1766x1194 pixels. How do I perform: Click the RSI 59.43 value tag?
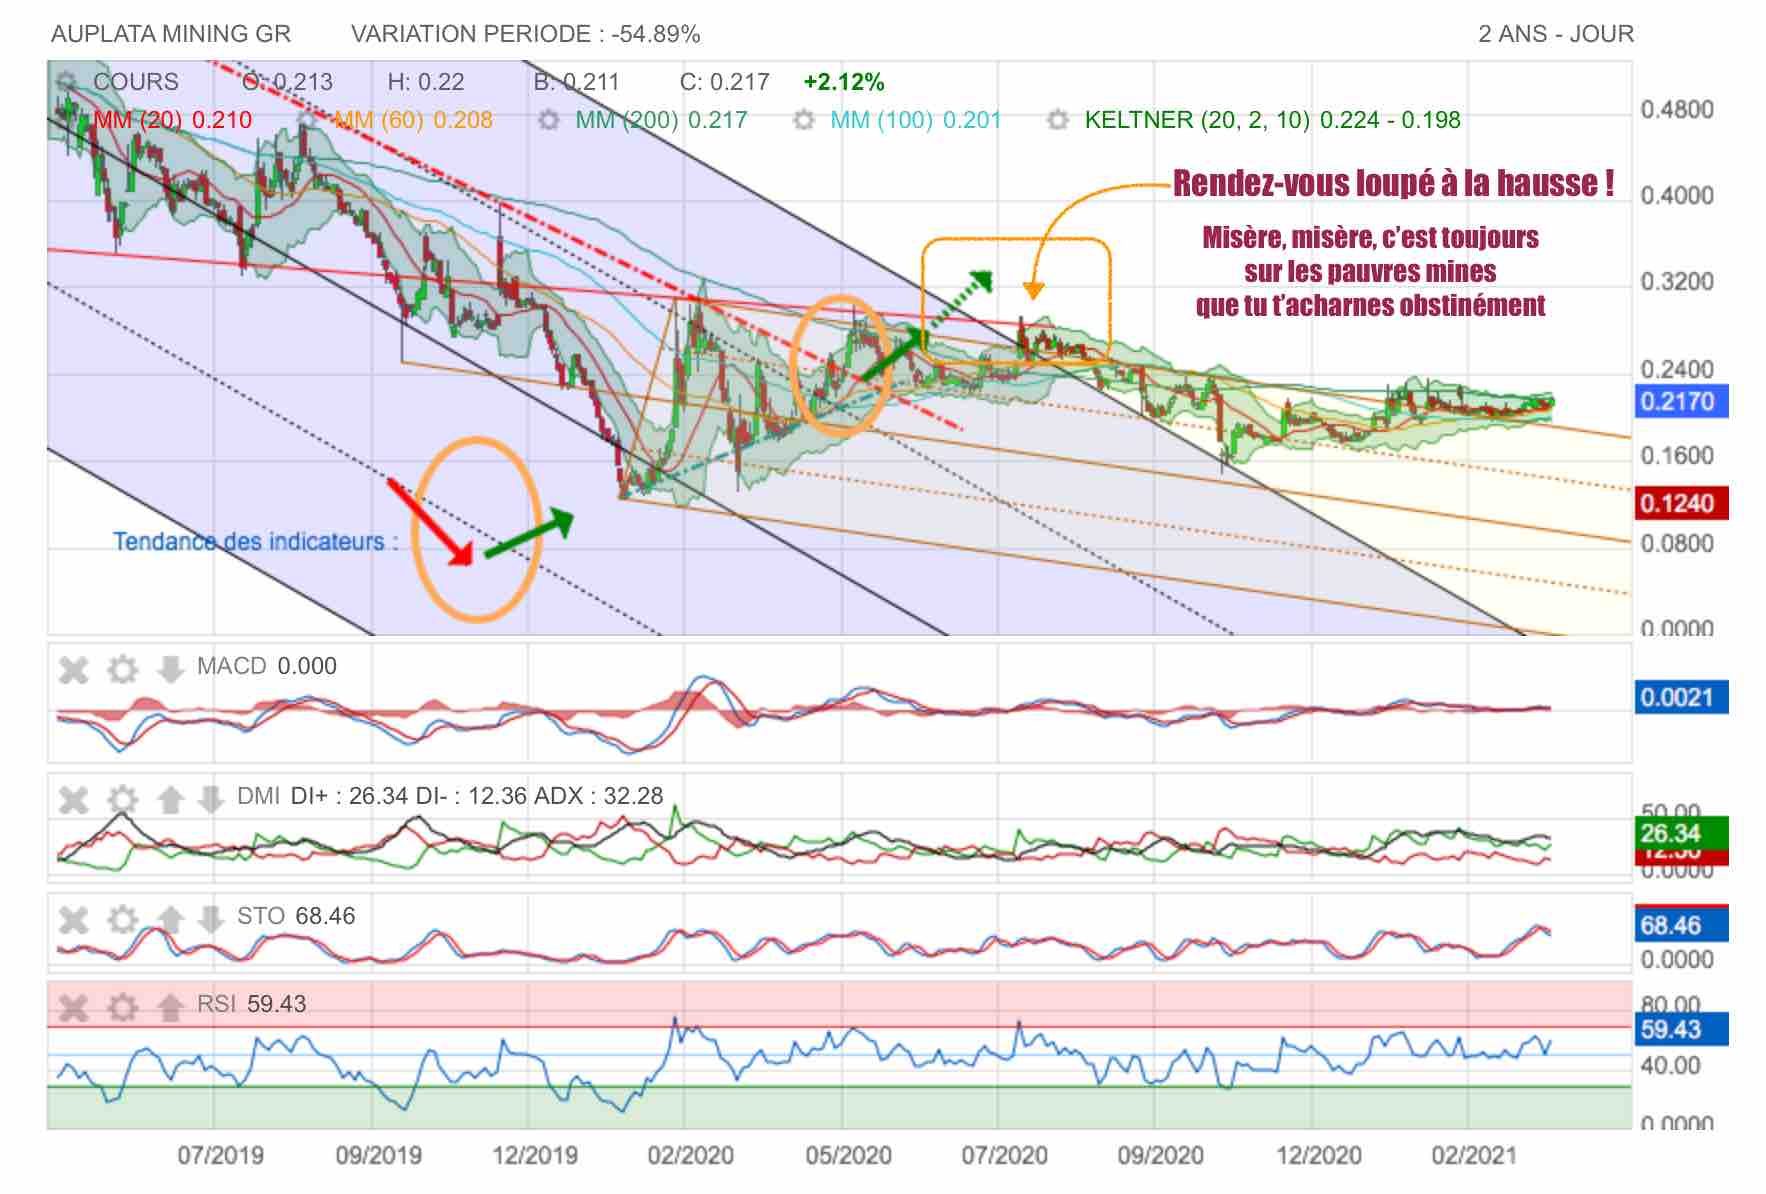coord(1681,1029)
